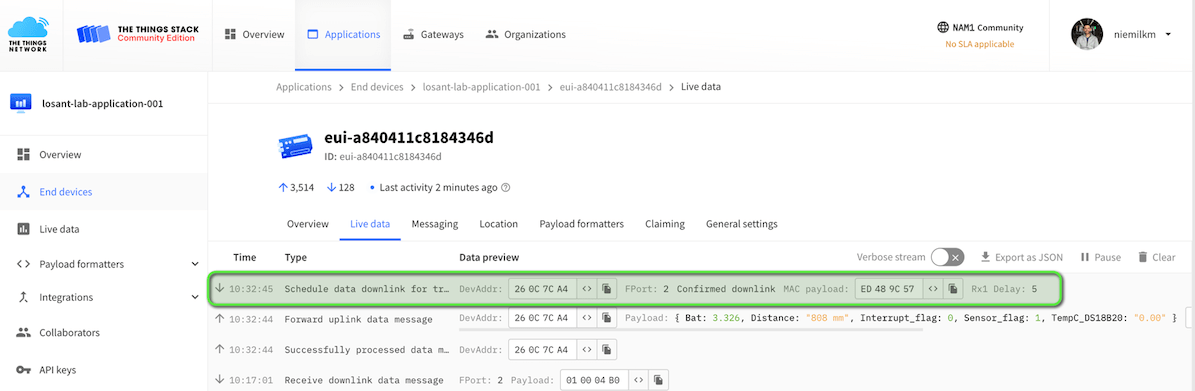1195x391 pixels.
Task: Click the End devices breadcrumb link
Action: tap(376, 87)
